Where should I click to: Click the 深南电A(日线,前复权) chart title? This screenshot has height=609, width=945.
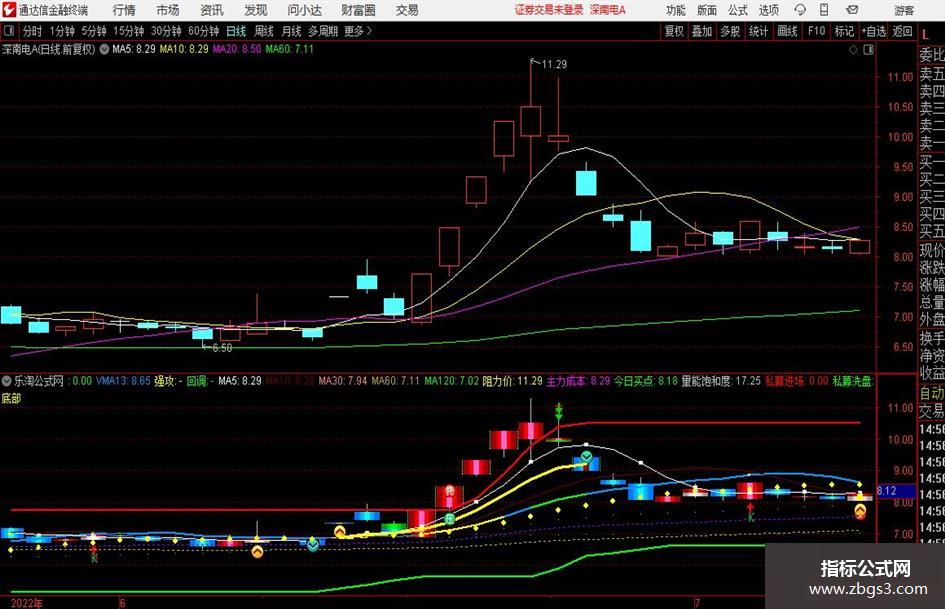pos(49,49)
